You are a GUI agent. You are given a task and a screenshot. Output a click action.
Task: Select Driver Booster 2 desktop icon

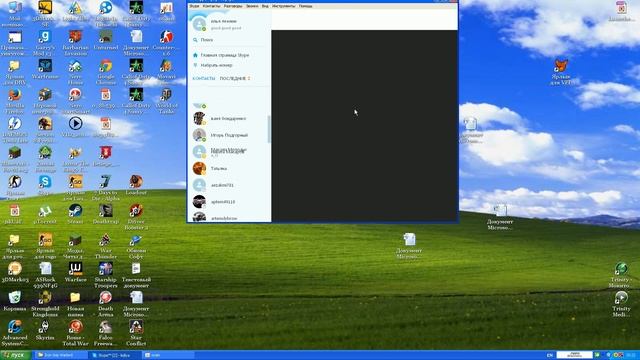coord(136,216)
